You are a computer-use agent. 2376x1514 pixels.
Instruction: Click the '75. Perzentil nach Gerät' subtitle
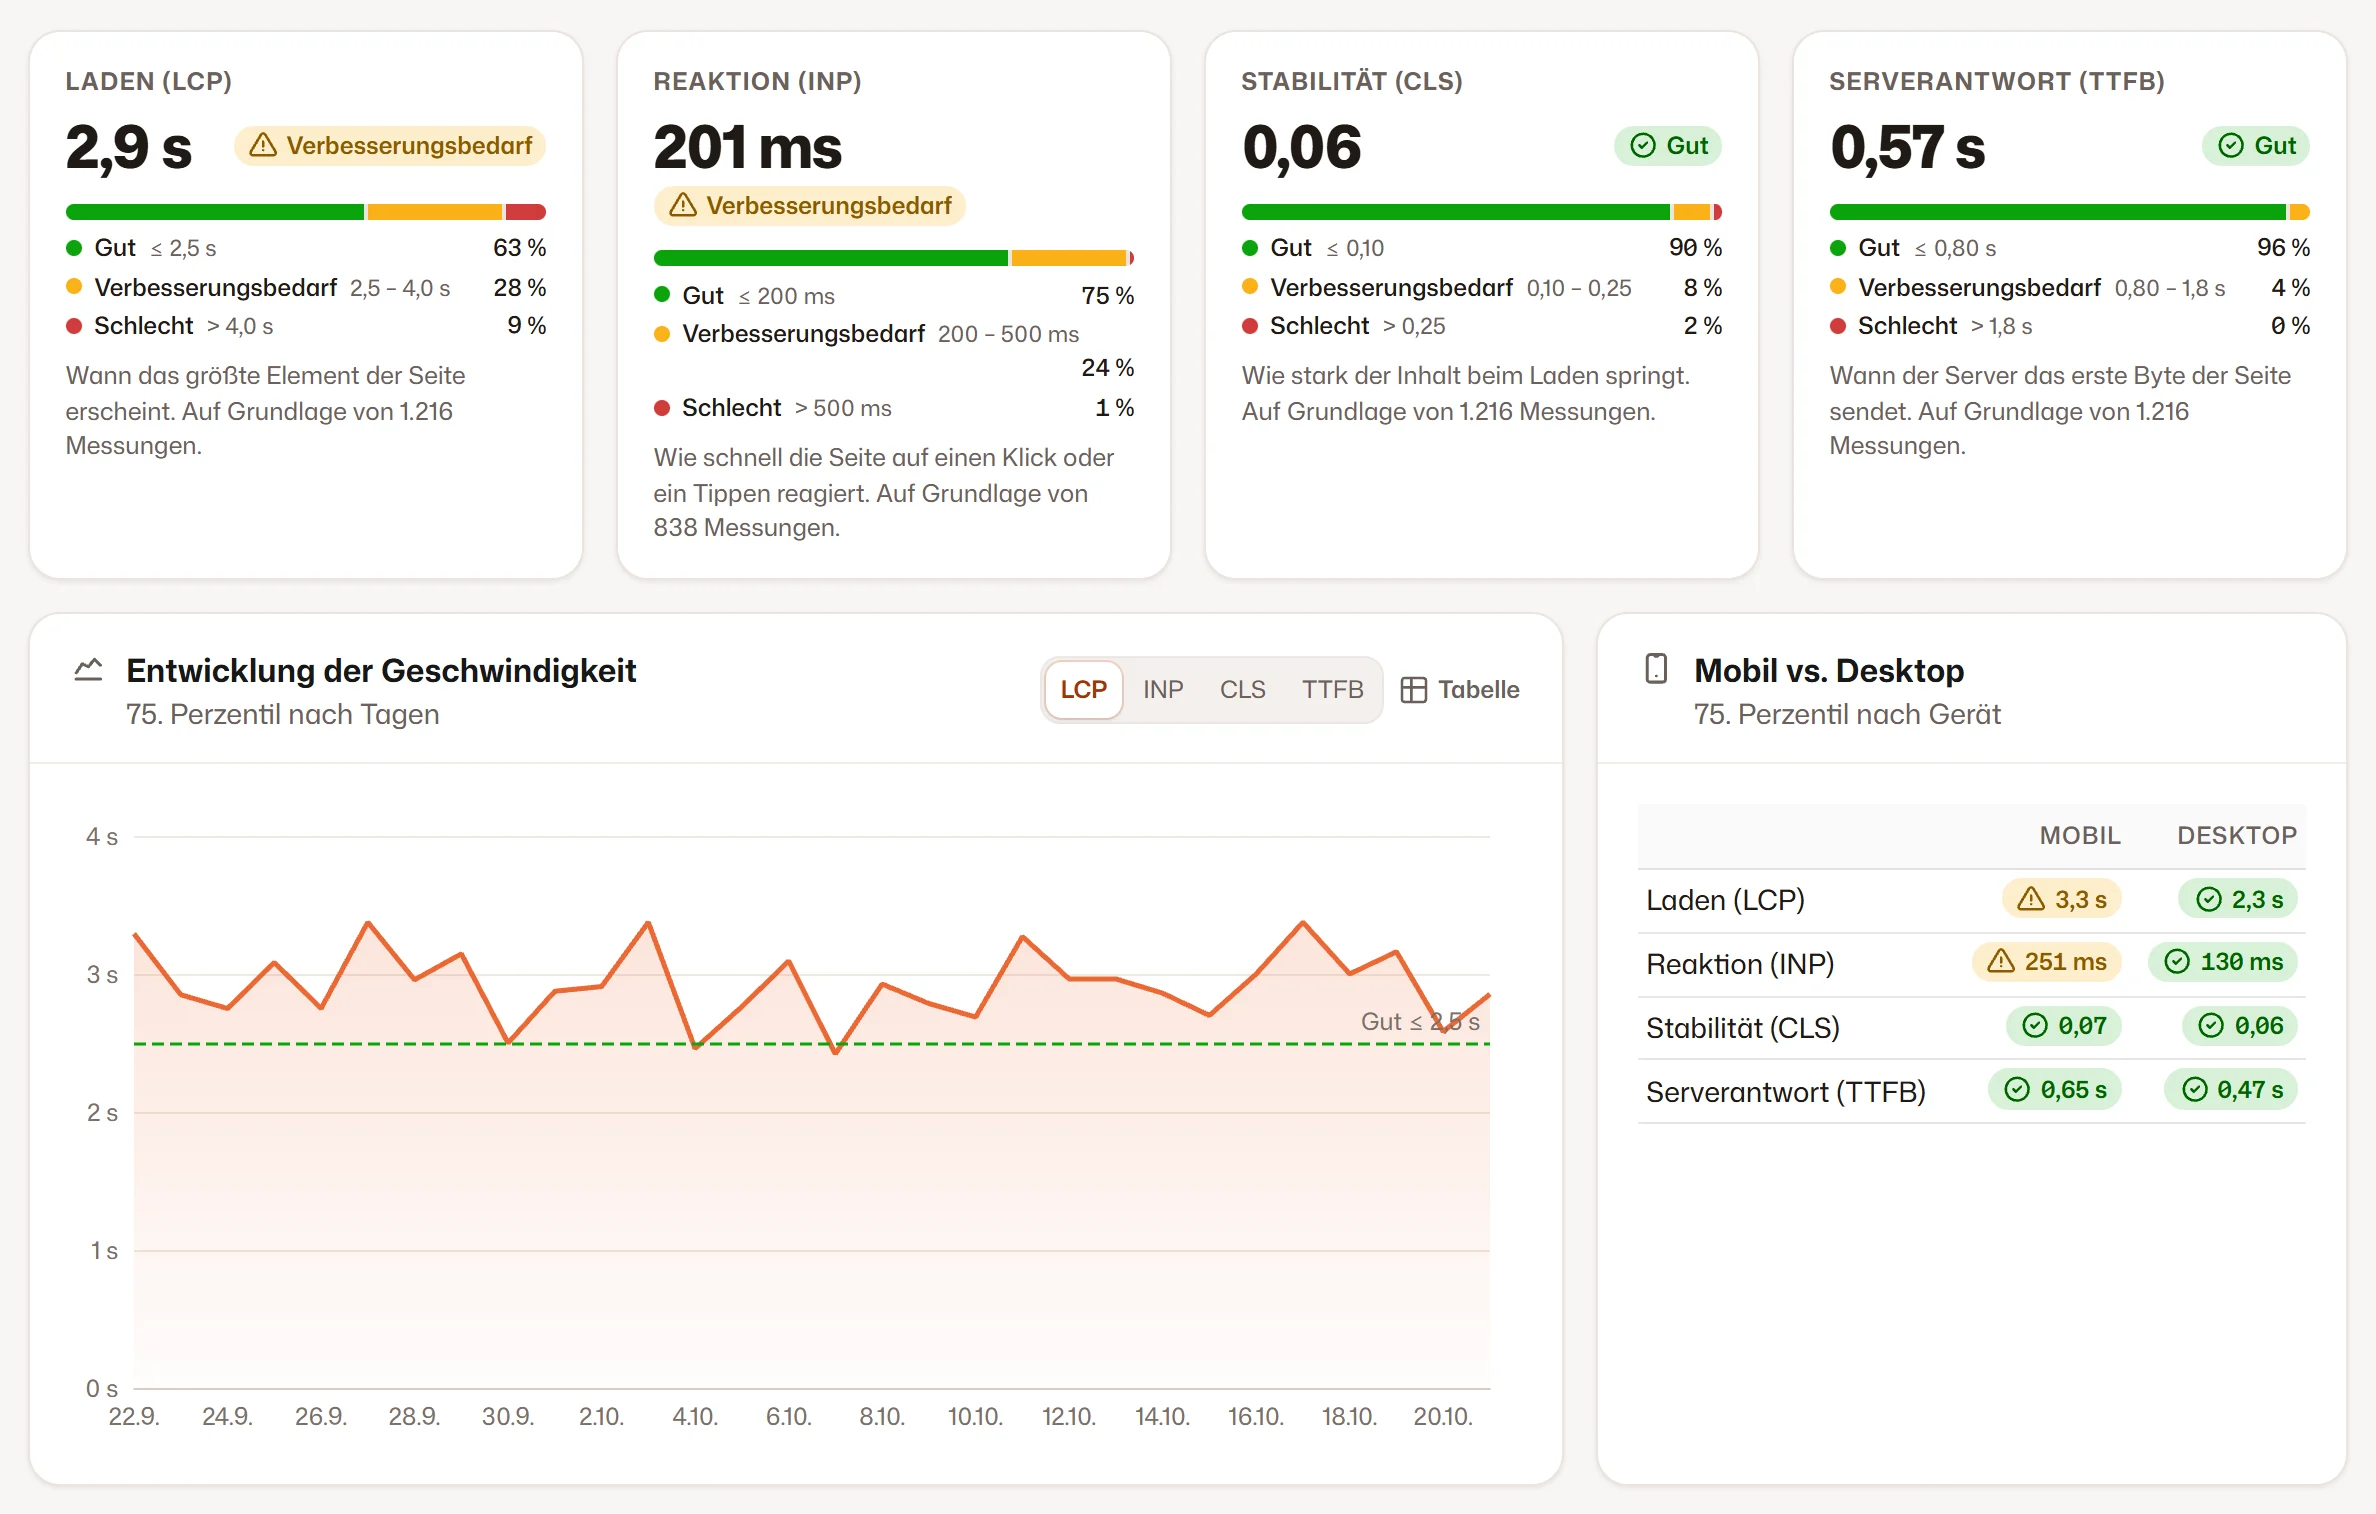pyautogui.click(x=1847, y=715)
